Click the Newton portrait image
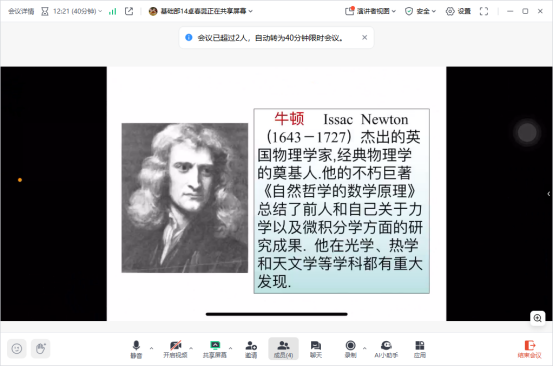Viewport: 553px width, 366px height. tap(185, 198)
